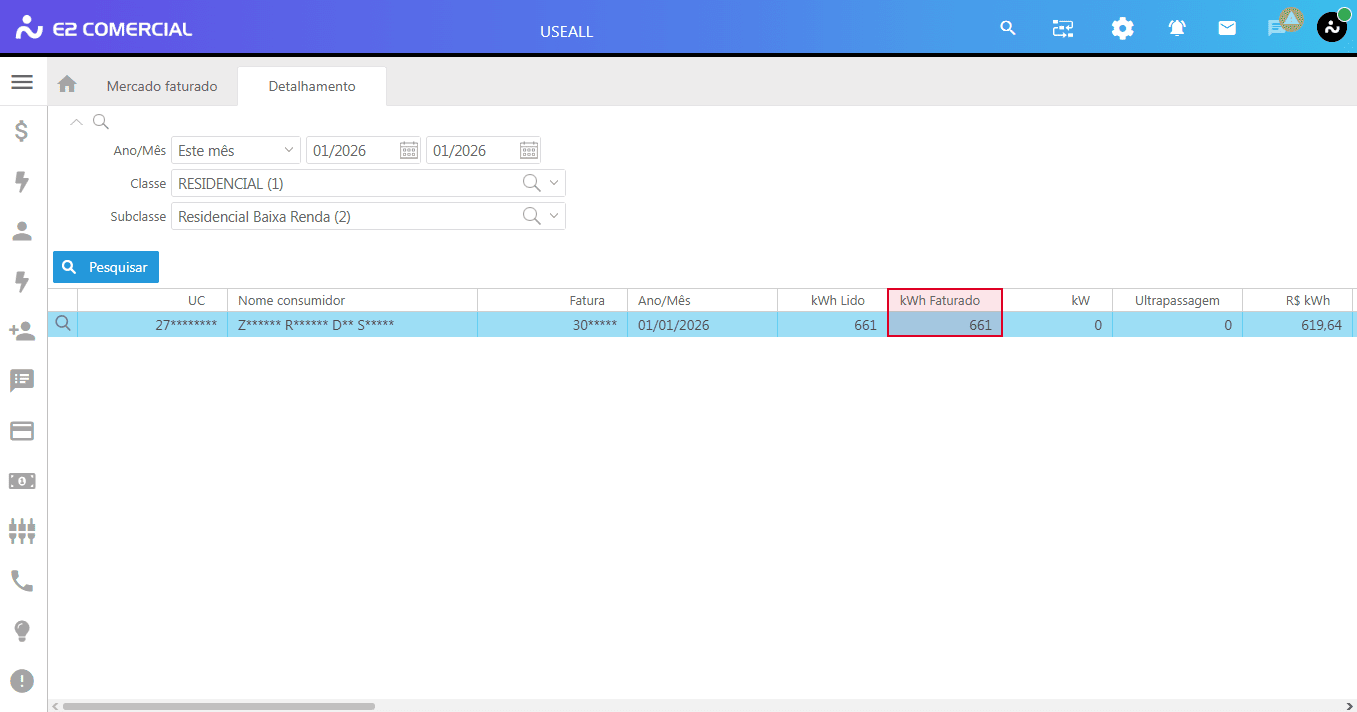1357x712 pixels.
Task: Open the phone sidebar icon
Action: [22, 581]
